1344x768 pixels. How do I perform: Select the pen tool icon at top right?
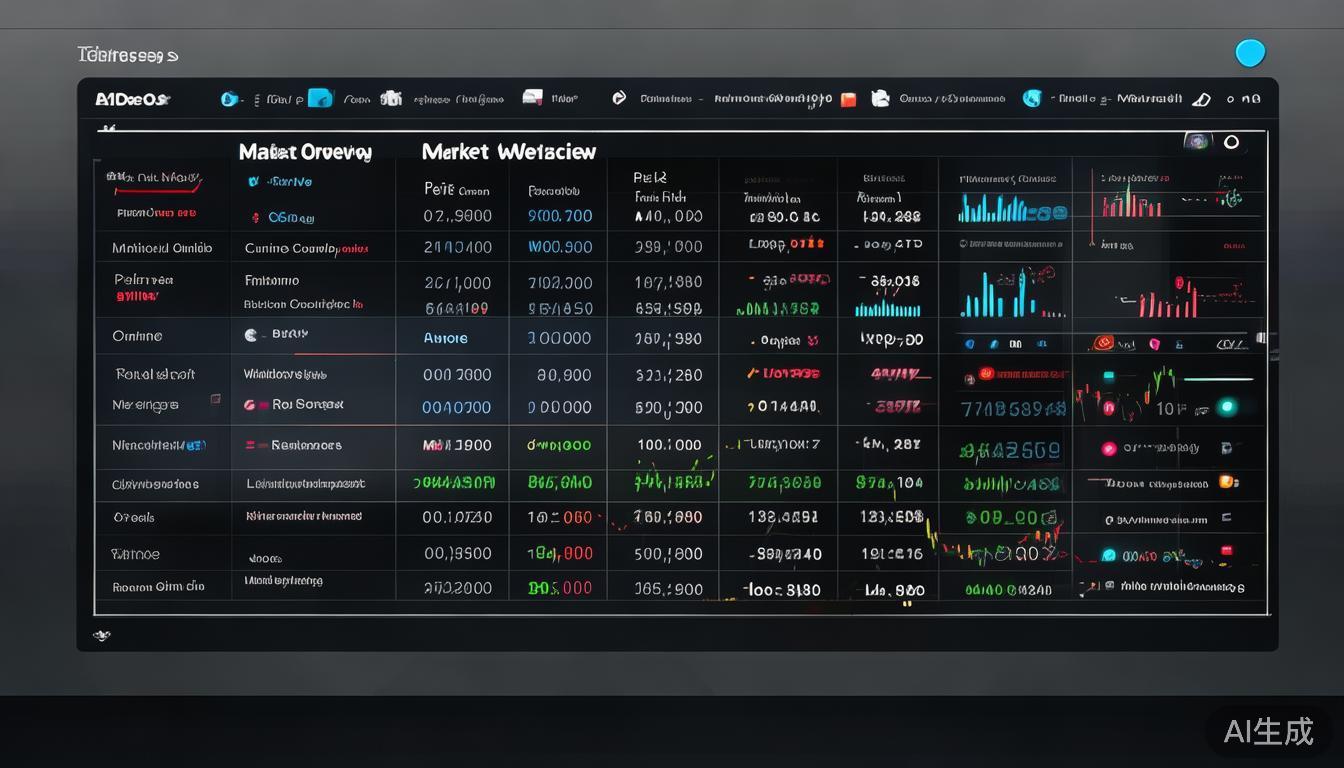1201,99
